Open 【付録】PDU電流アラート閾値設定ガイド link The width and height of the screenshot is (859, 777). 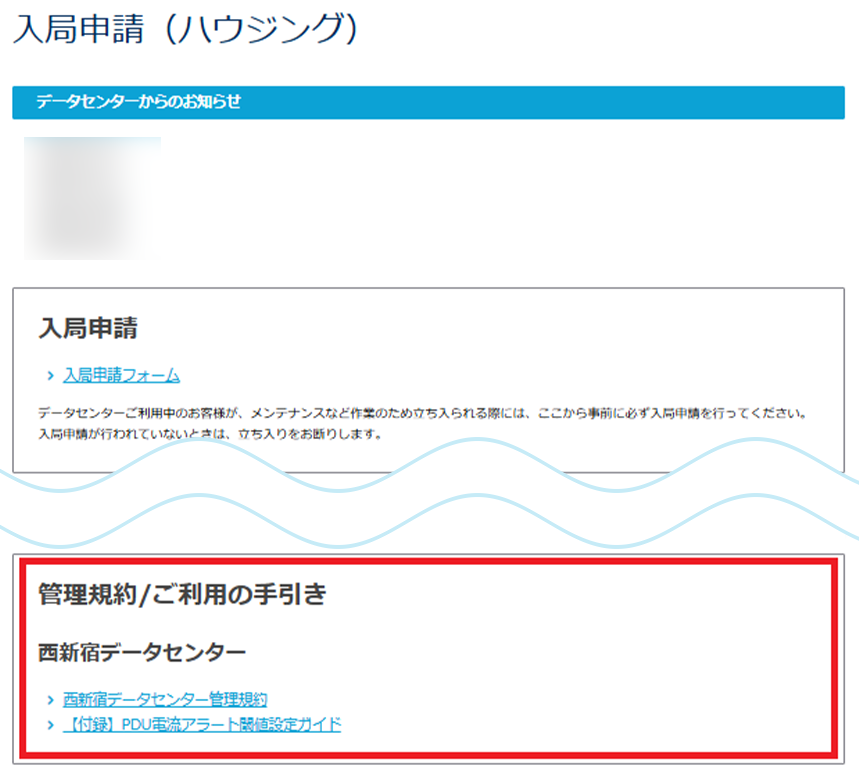click(202, 725)
